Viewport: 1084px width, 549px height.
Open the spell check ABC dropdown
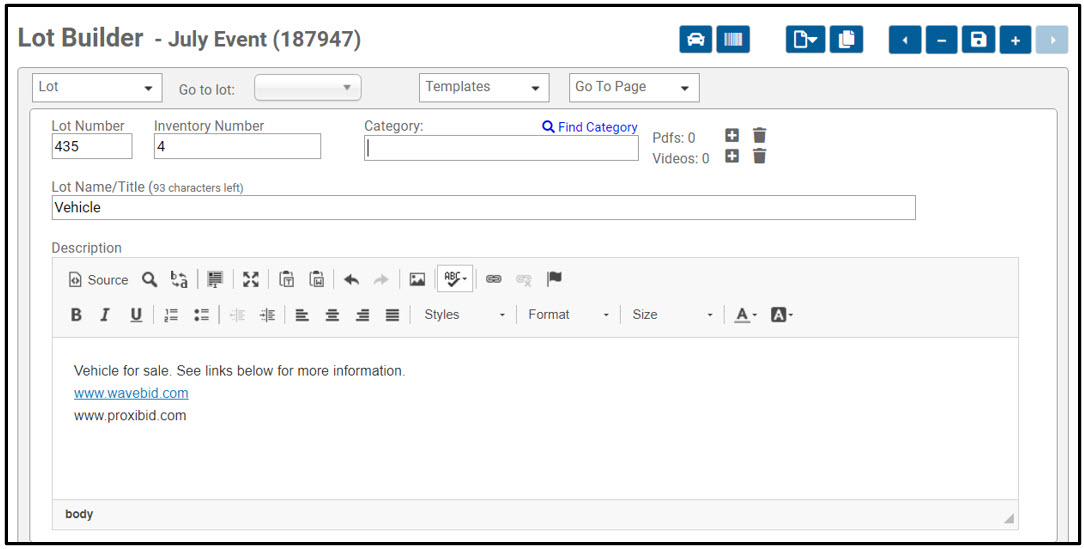[455, 279]
